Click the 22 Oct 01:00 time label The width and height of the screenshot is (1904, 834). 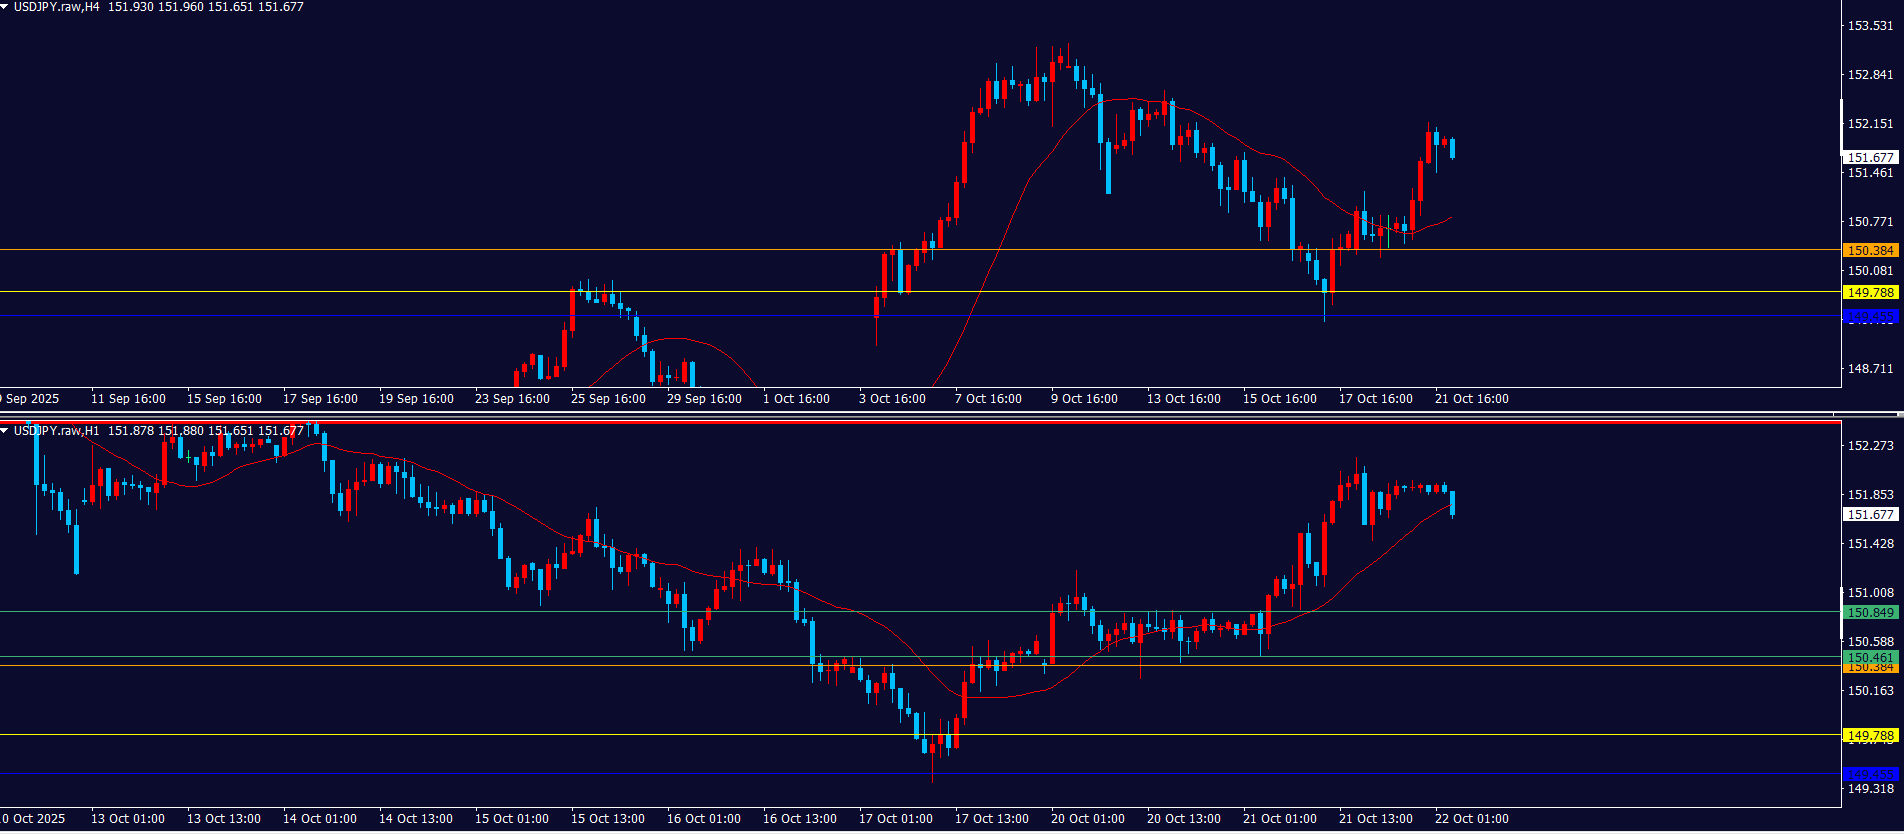coord(1471,819)
